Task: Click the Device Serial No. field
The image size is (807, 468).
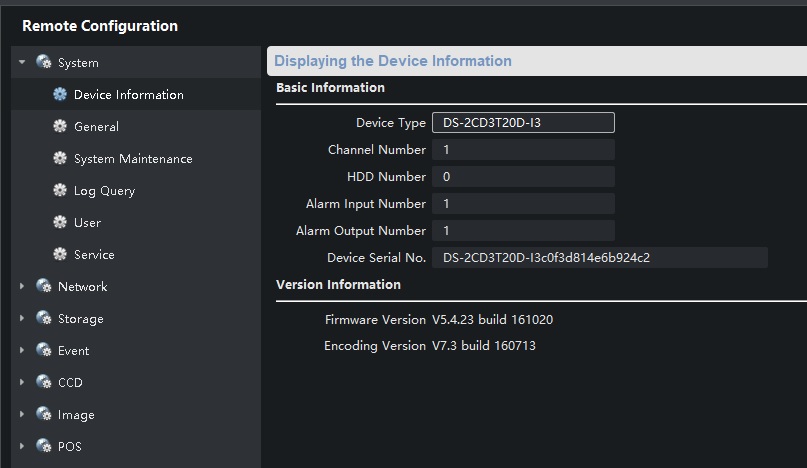Action: [x=599, y=258]
